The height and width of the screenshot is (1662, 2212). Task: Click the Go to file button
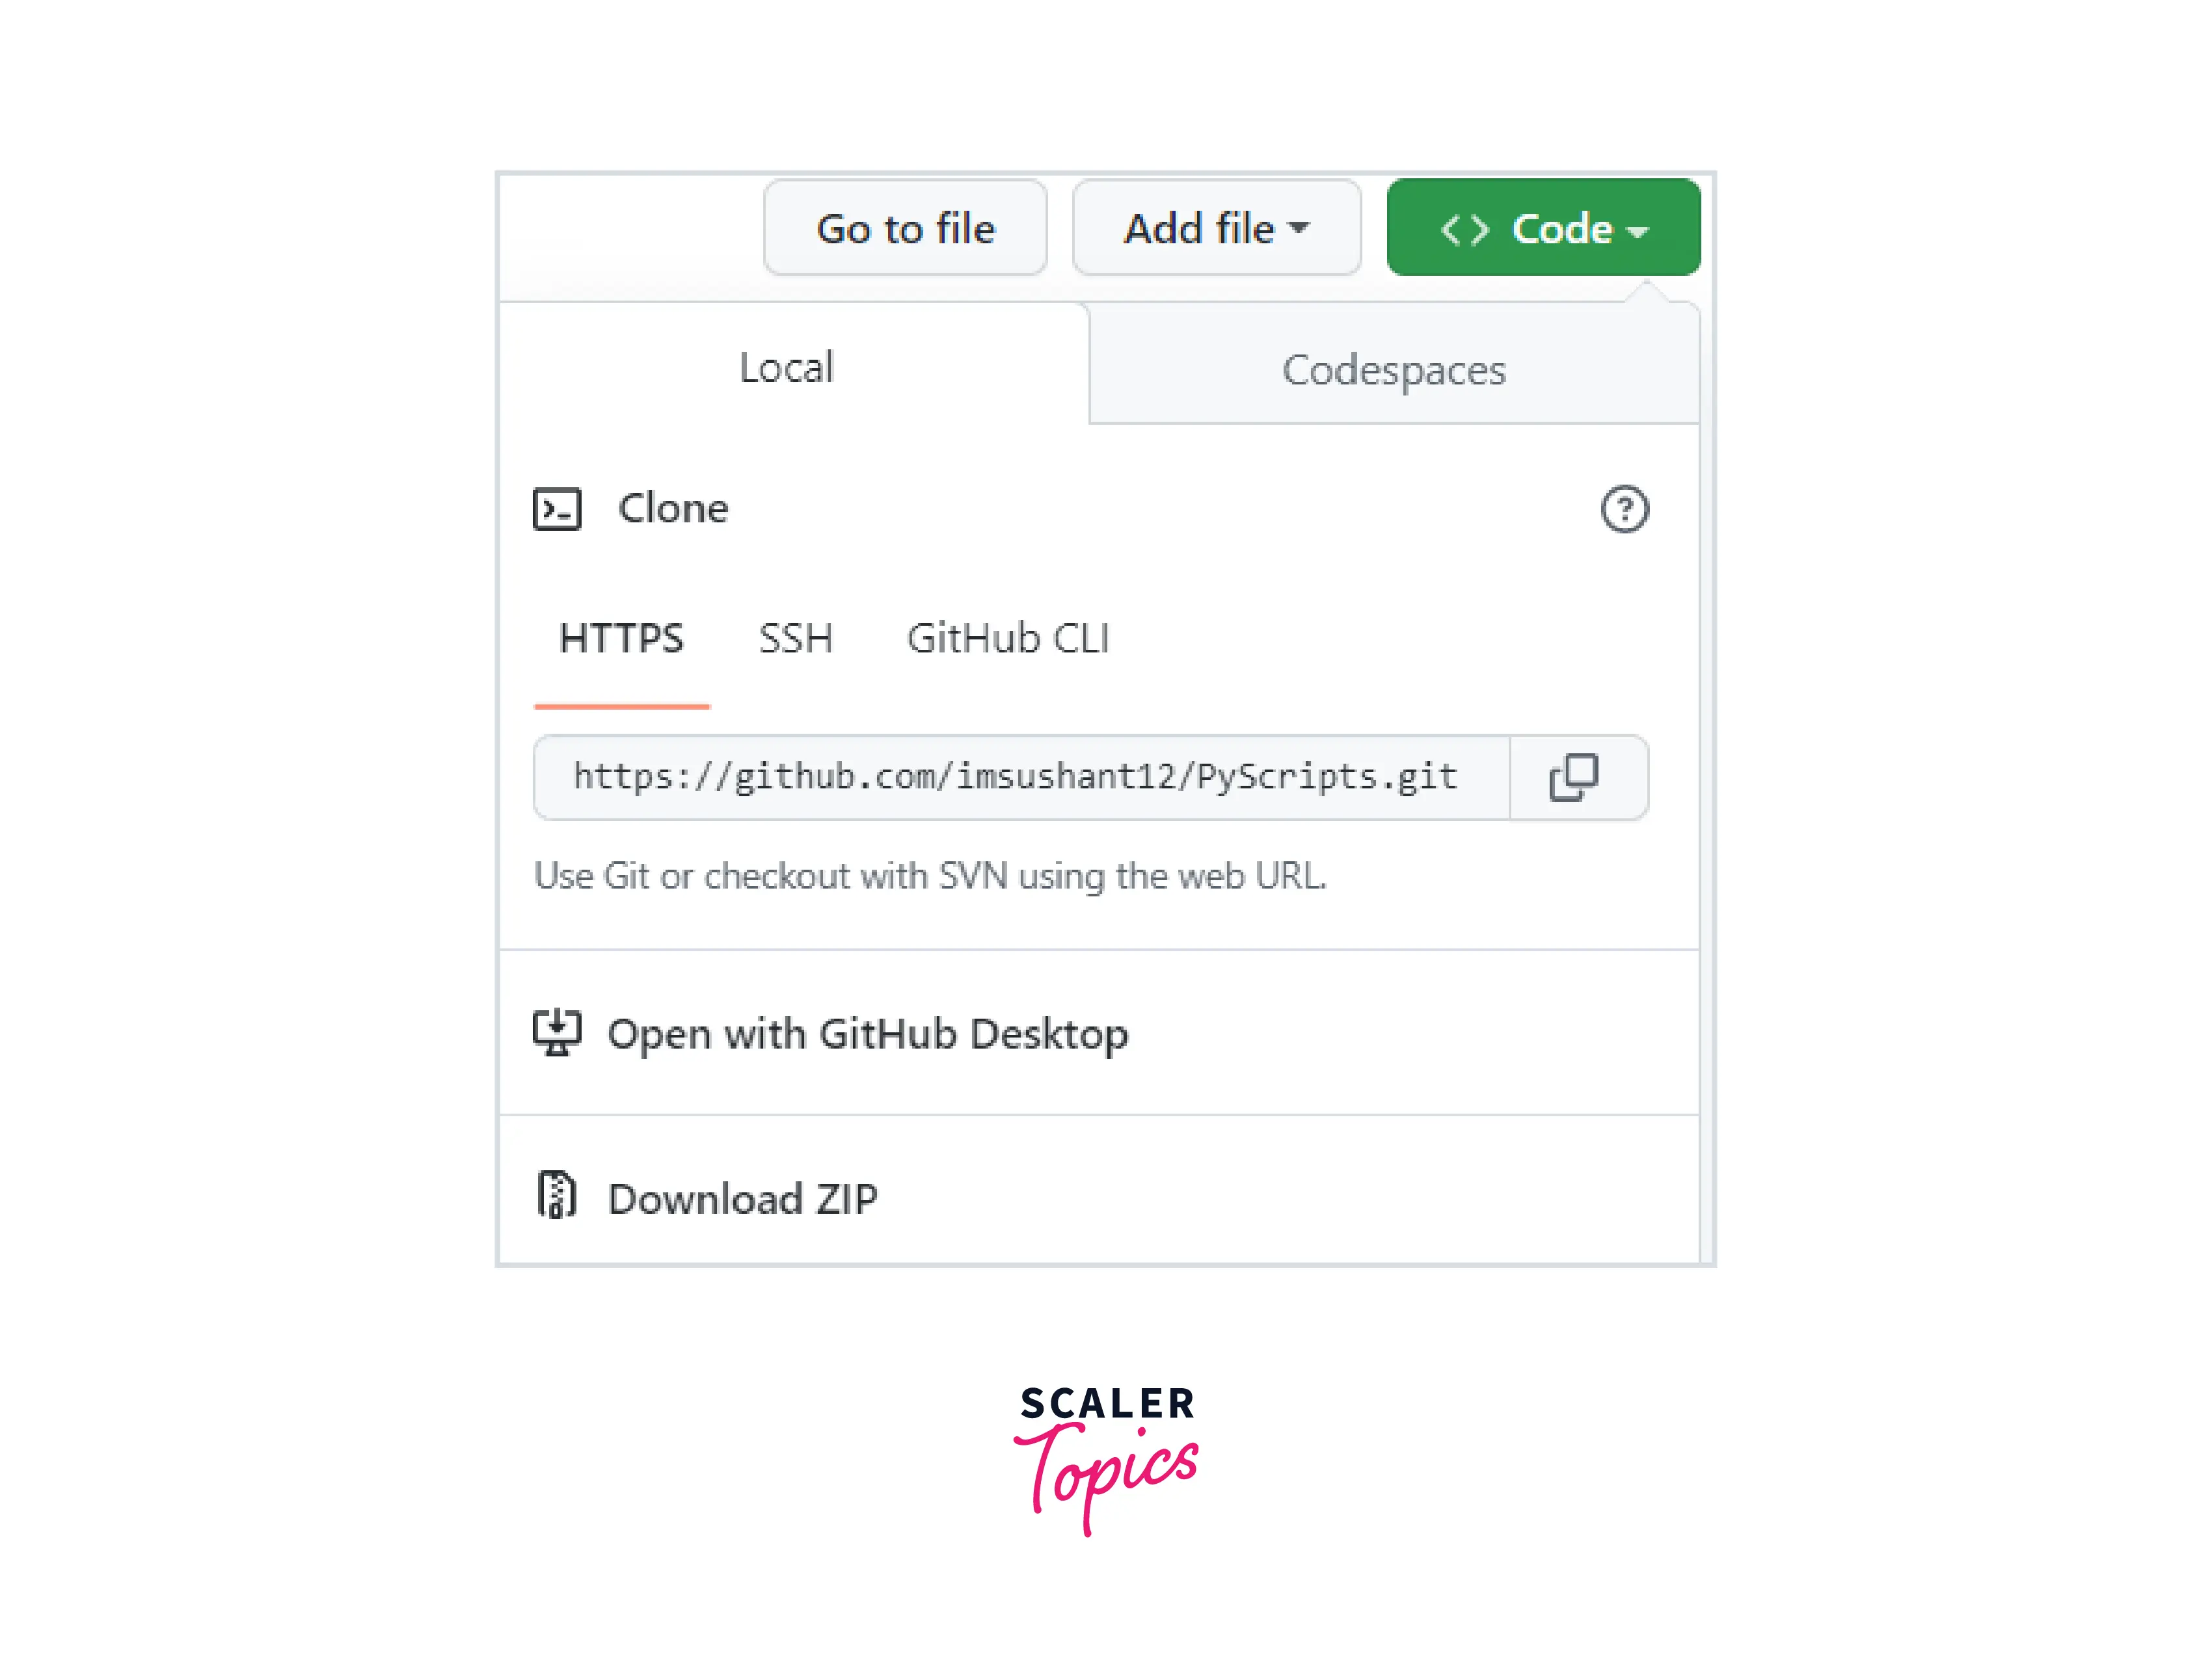tap(905, 228)
